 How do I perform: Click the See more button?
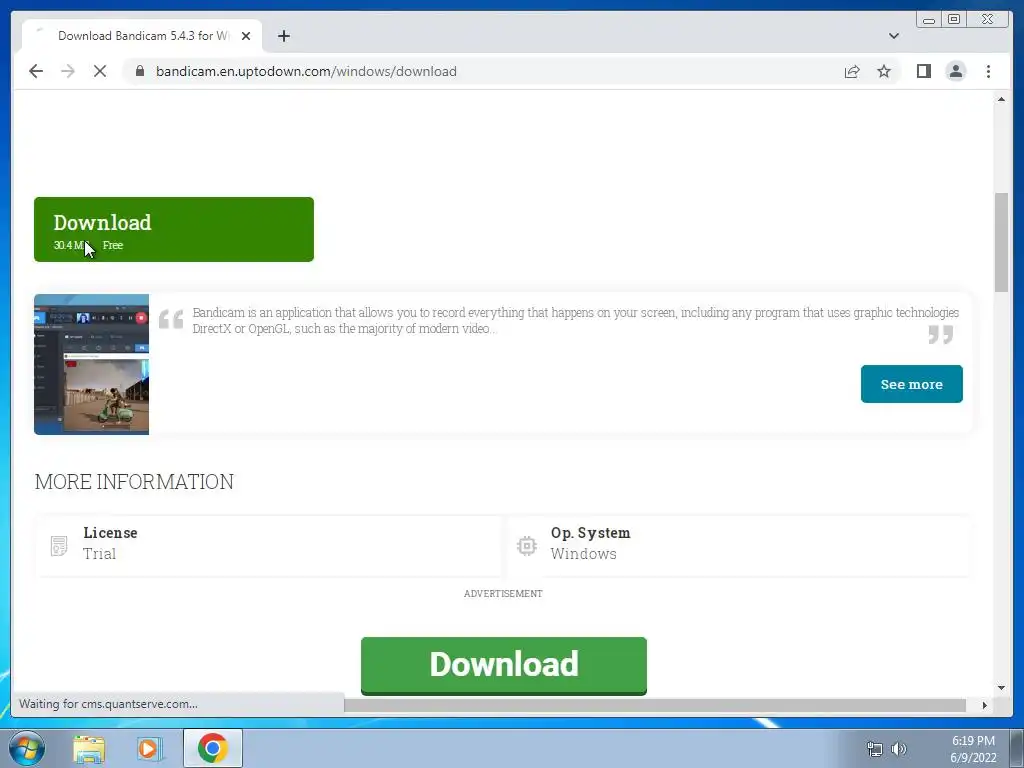pos(912,384)
